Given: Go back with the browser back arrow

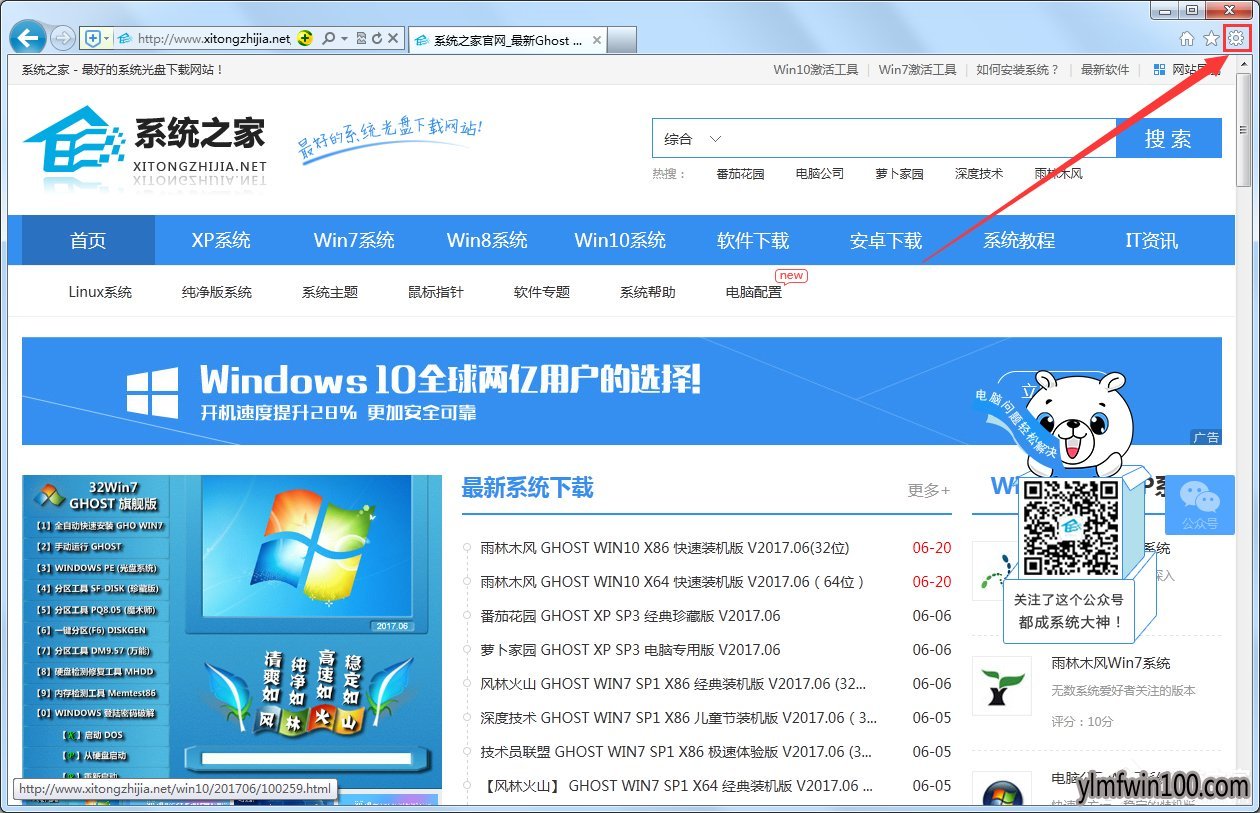Looking at the screenshot, I should [x=28, y=38].
